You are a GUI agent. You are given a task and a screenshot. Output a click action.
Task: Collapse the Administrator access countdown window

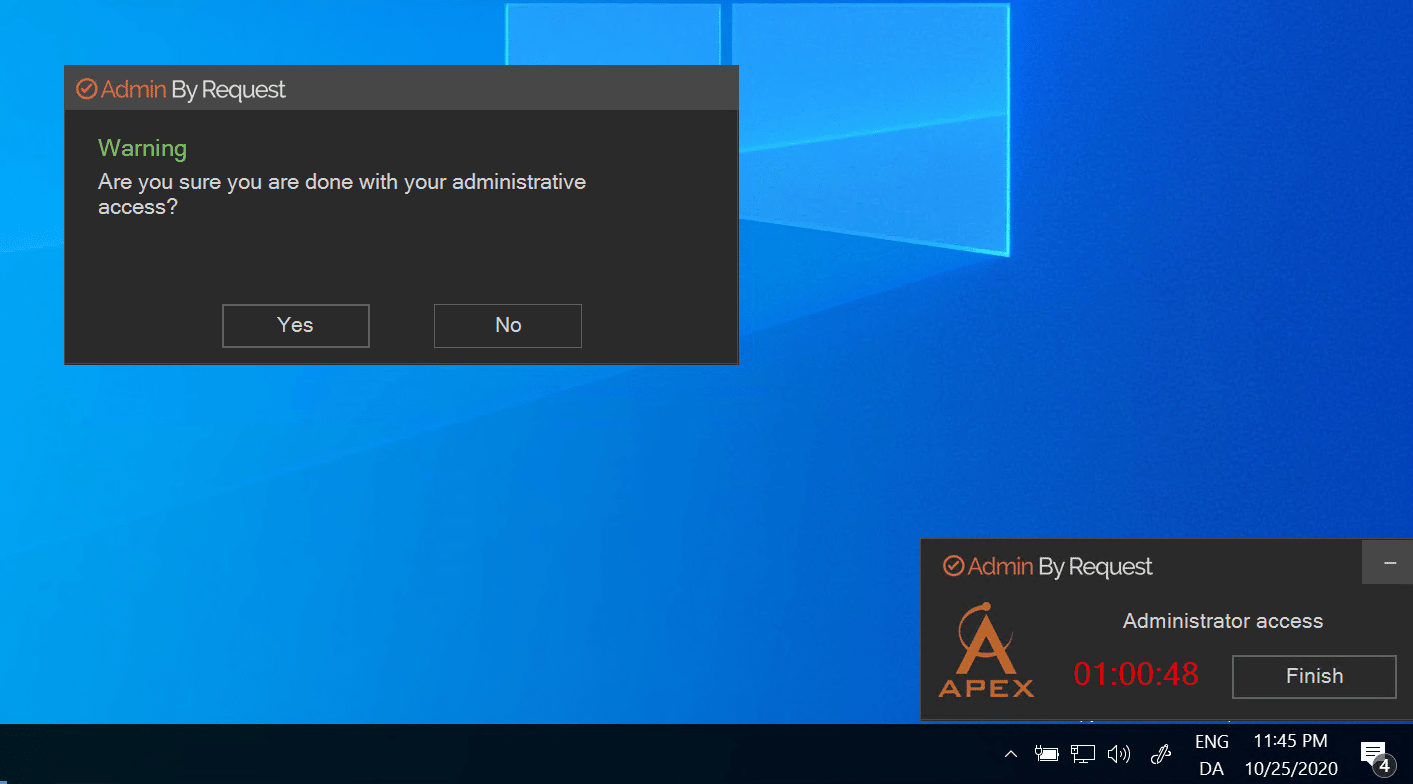(x=1388, y=562)
